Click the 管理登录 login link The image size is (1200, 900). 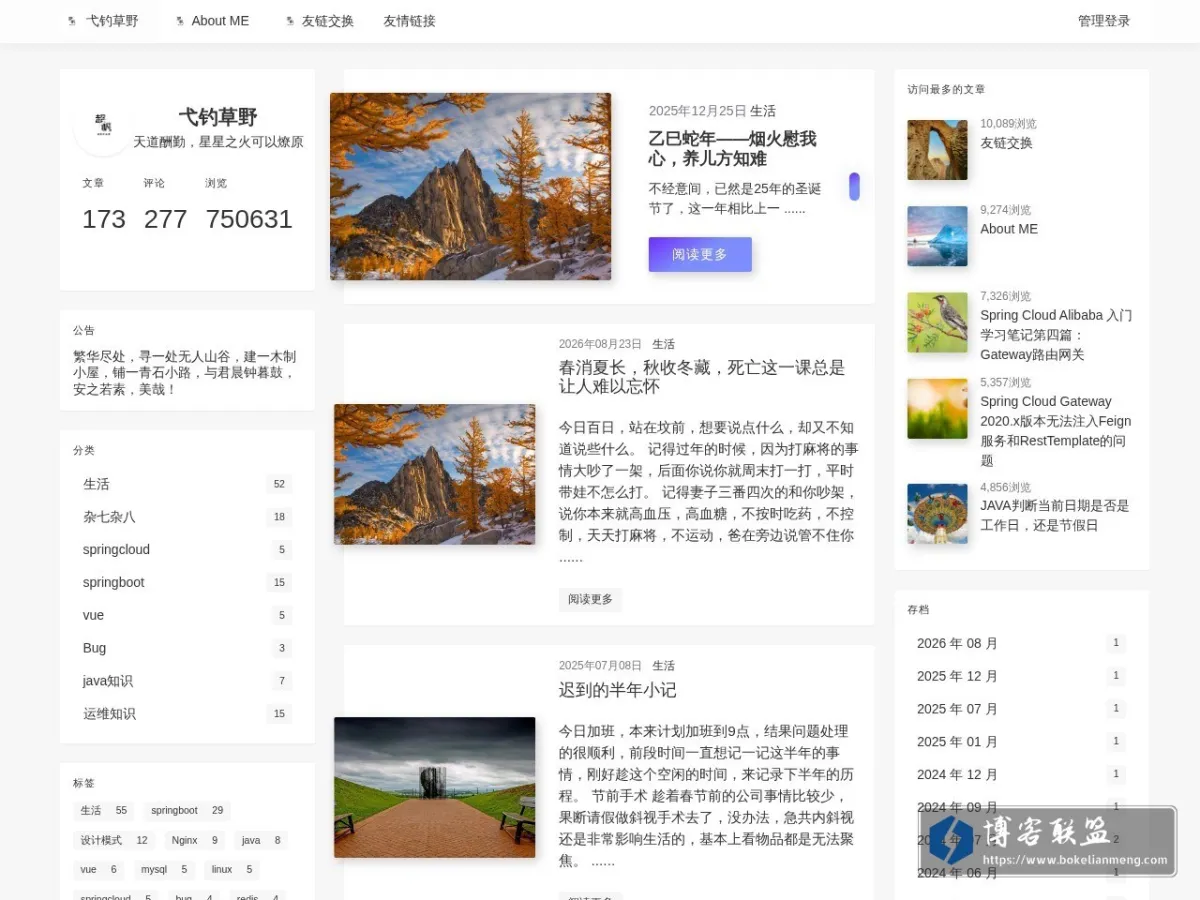coord(1104,21)
